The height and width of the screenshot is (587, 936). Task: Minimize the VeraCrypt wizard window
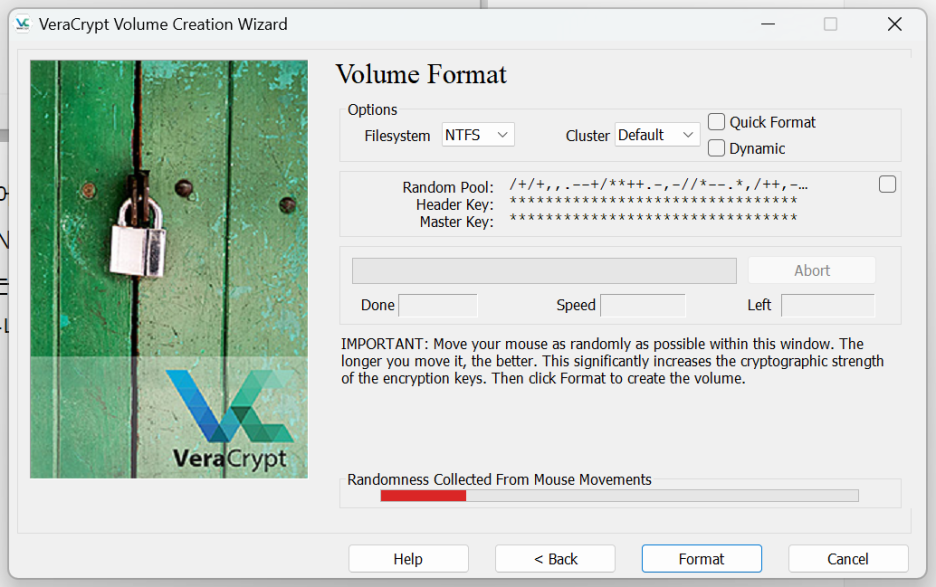768,24
